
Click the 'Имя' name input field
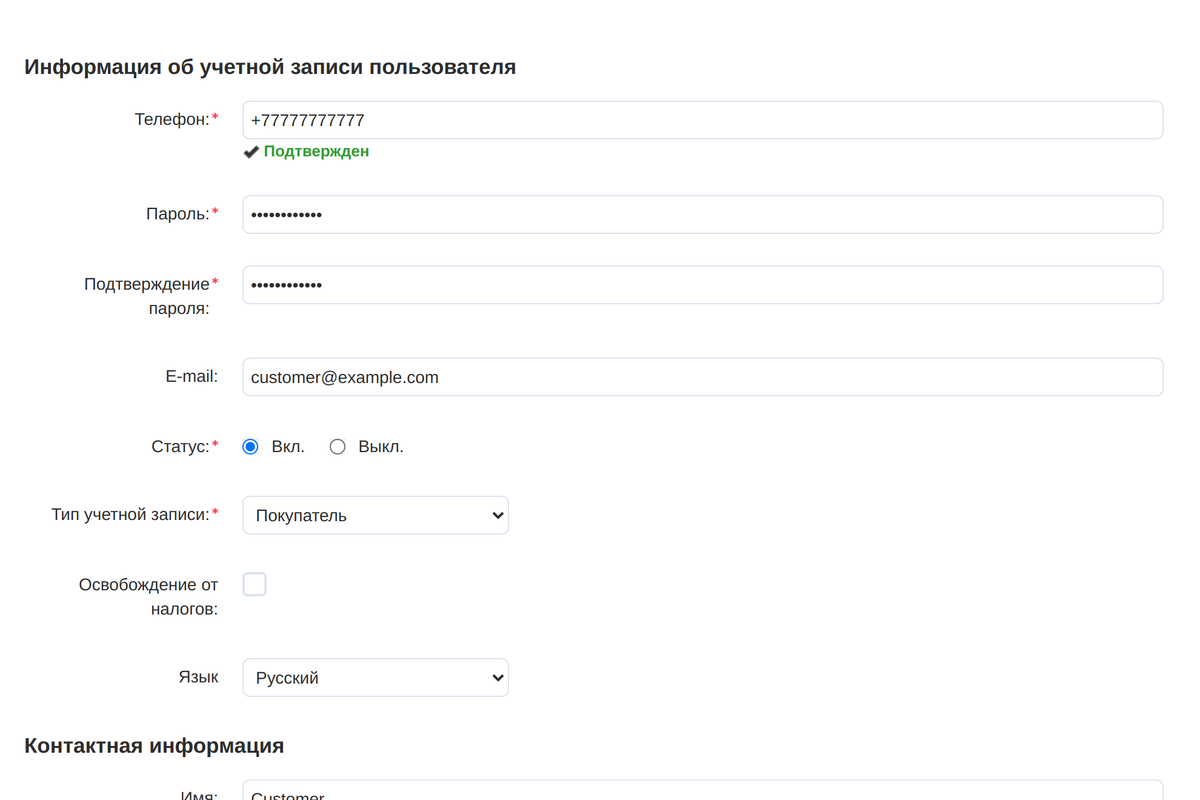[x=702, y=790]
